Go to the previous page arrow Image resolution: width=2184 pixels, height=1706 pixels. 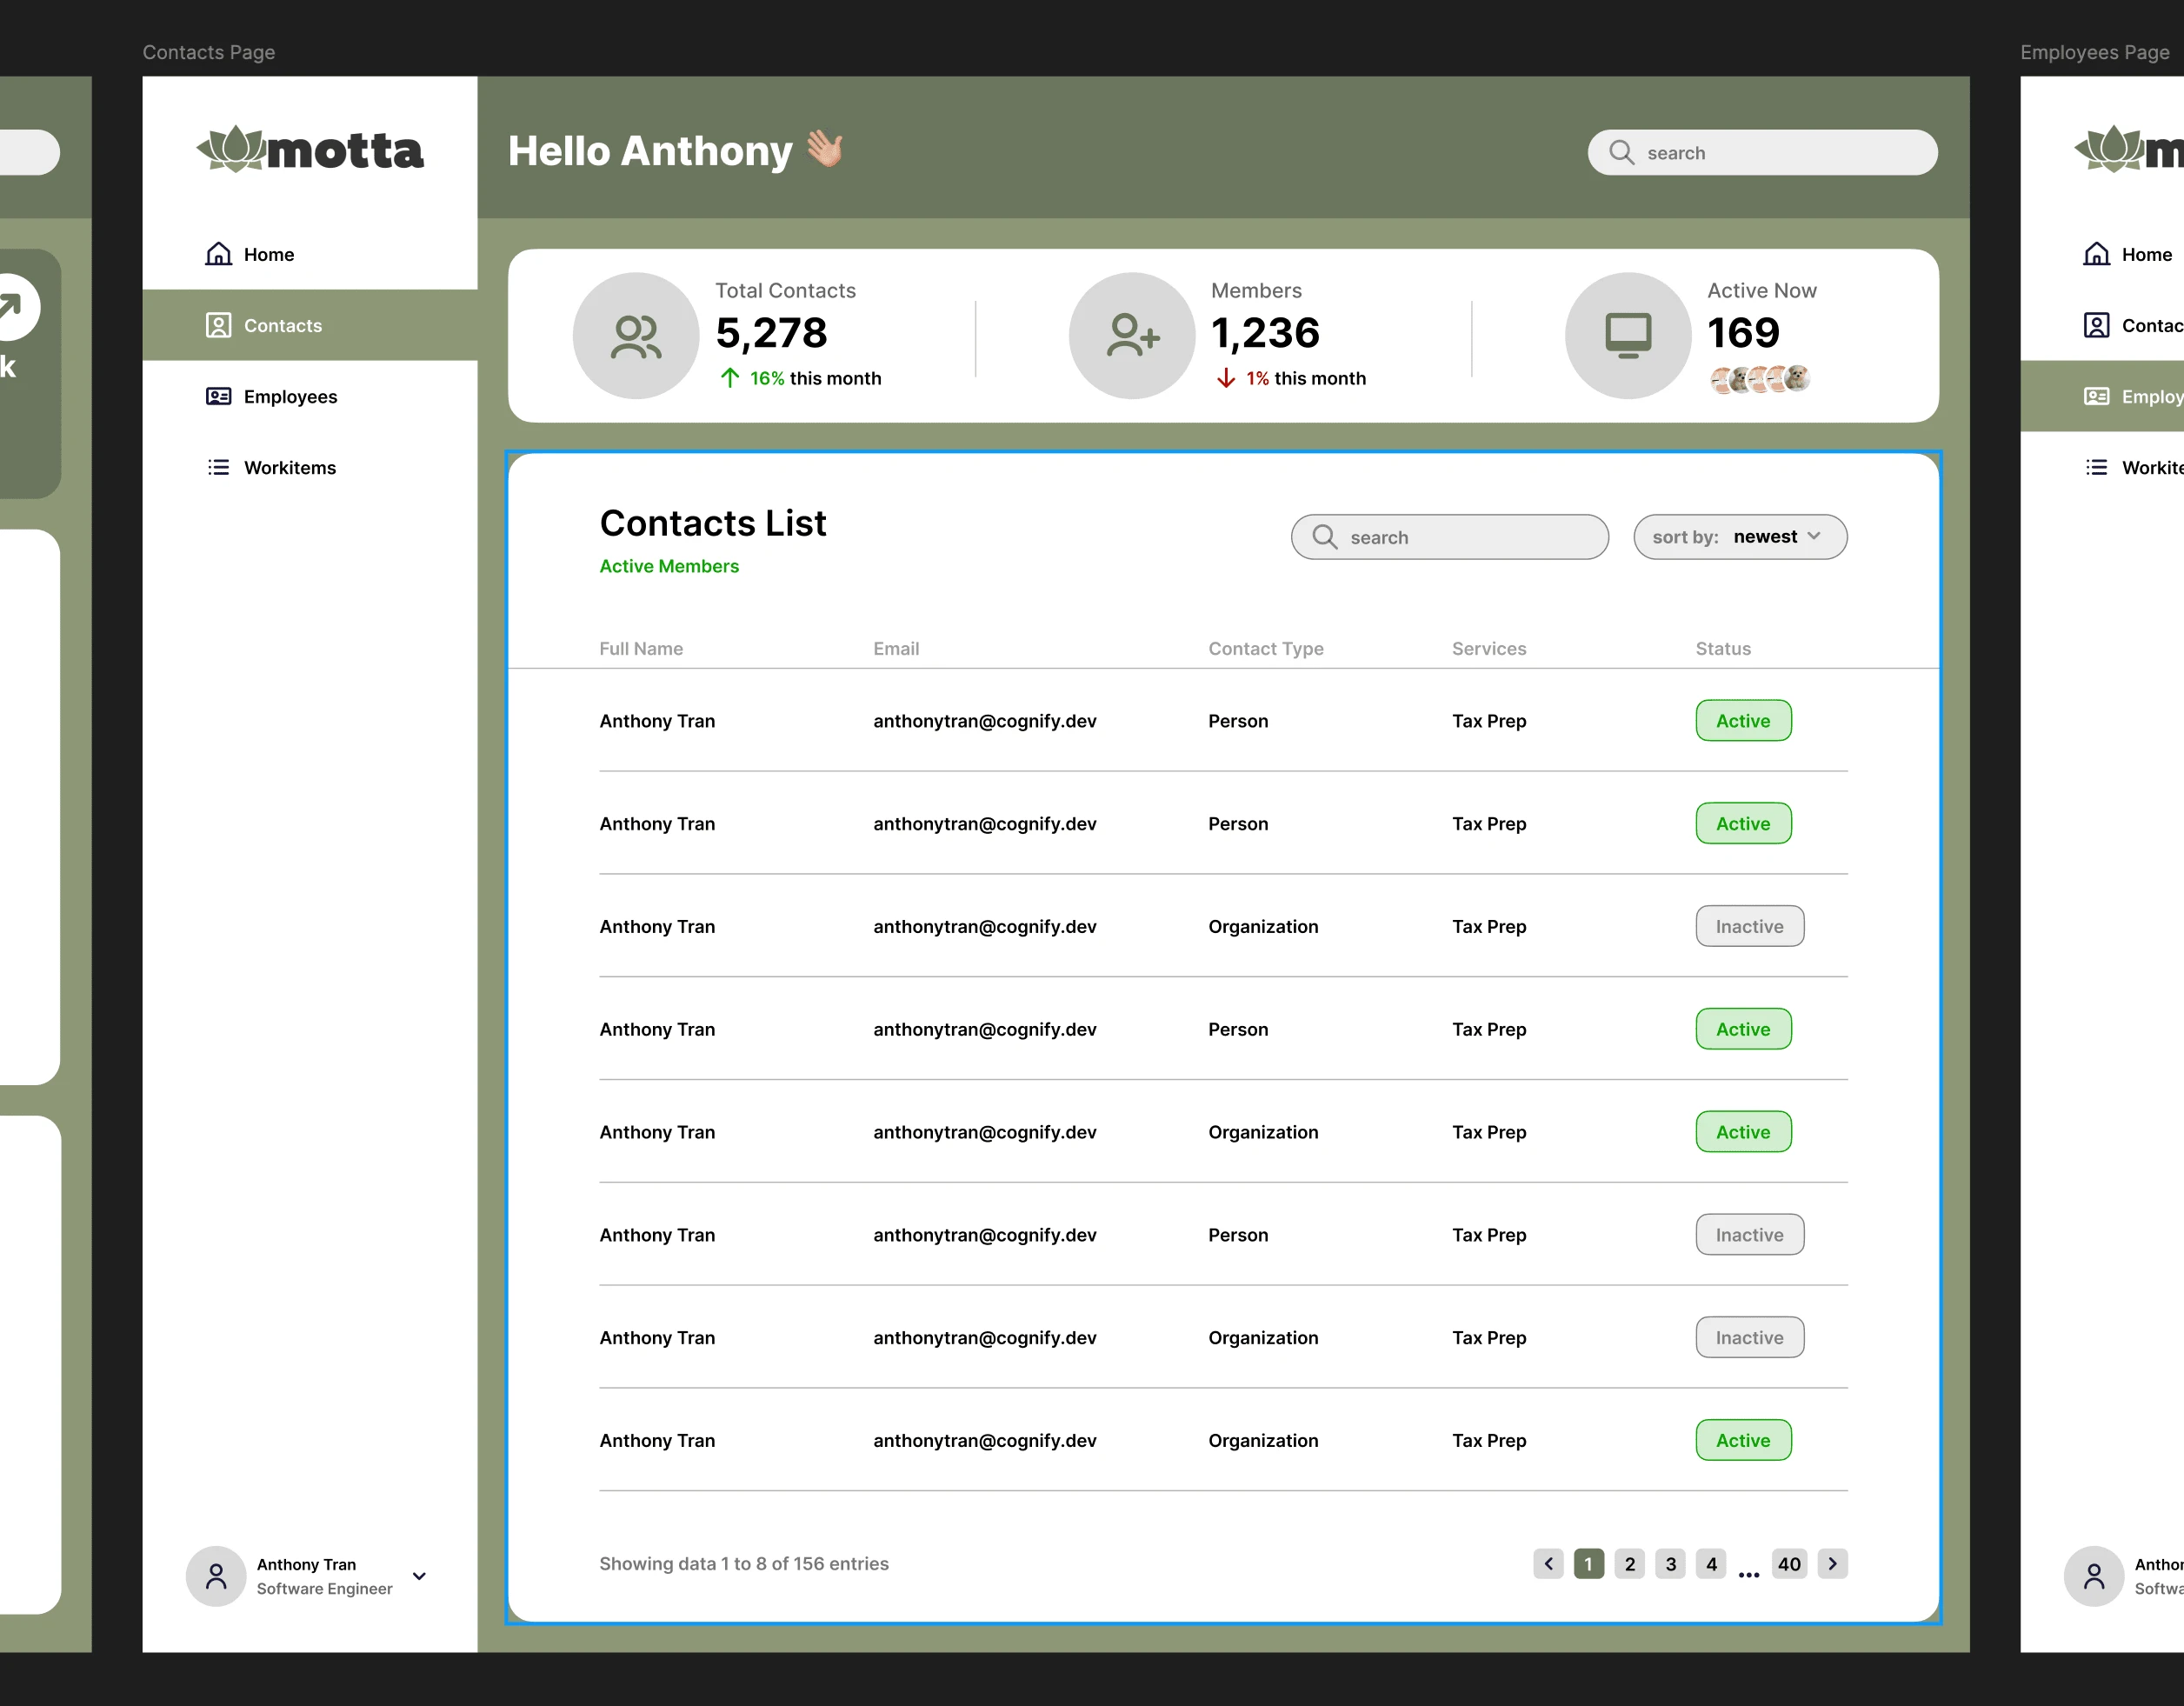[x=1548, y=1564]
